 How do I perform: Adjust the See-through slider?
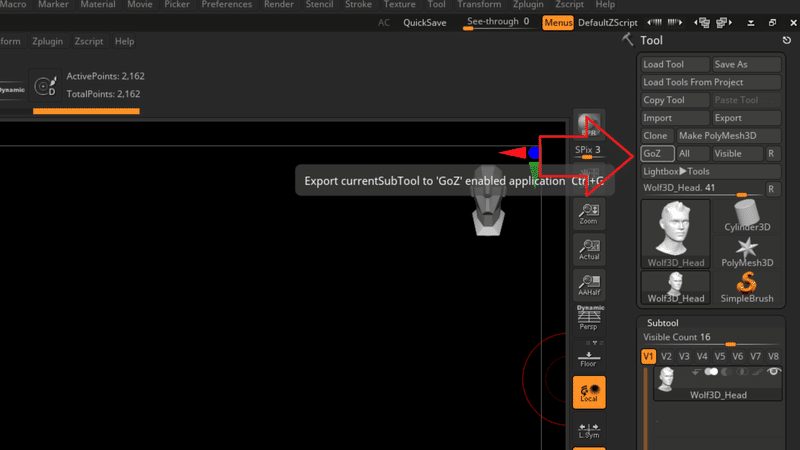[x=498, y=23]
